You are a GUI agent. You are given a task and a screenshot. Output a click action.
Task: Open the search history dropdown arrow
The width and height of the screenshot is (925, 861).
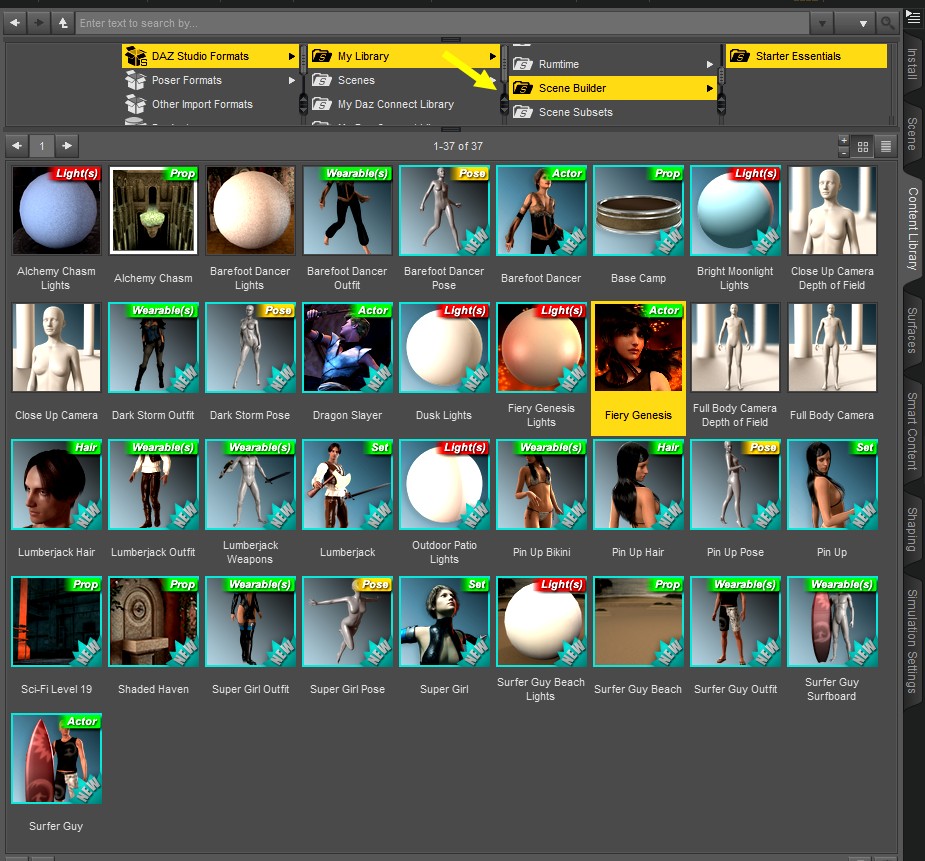pos(822,24)
